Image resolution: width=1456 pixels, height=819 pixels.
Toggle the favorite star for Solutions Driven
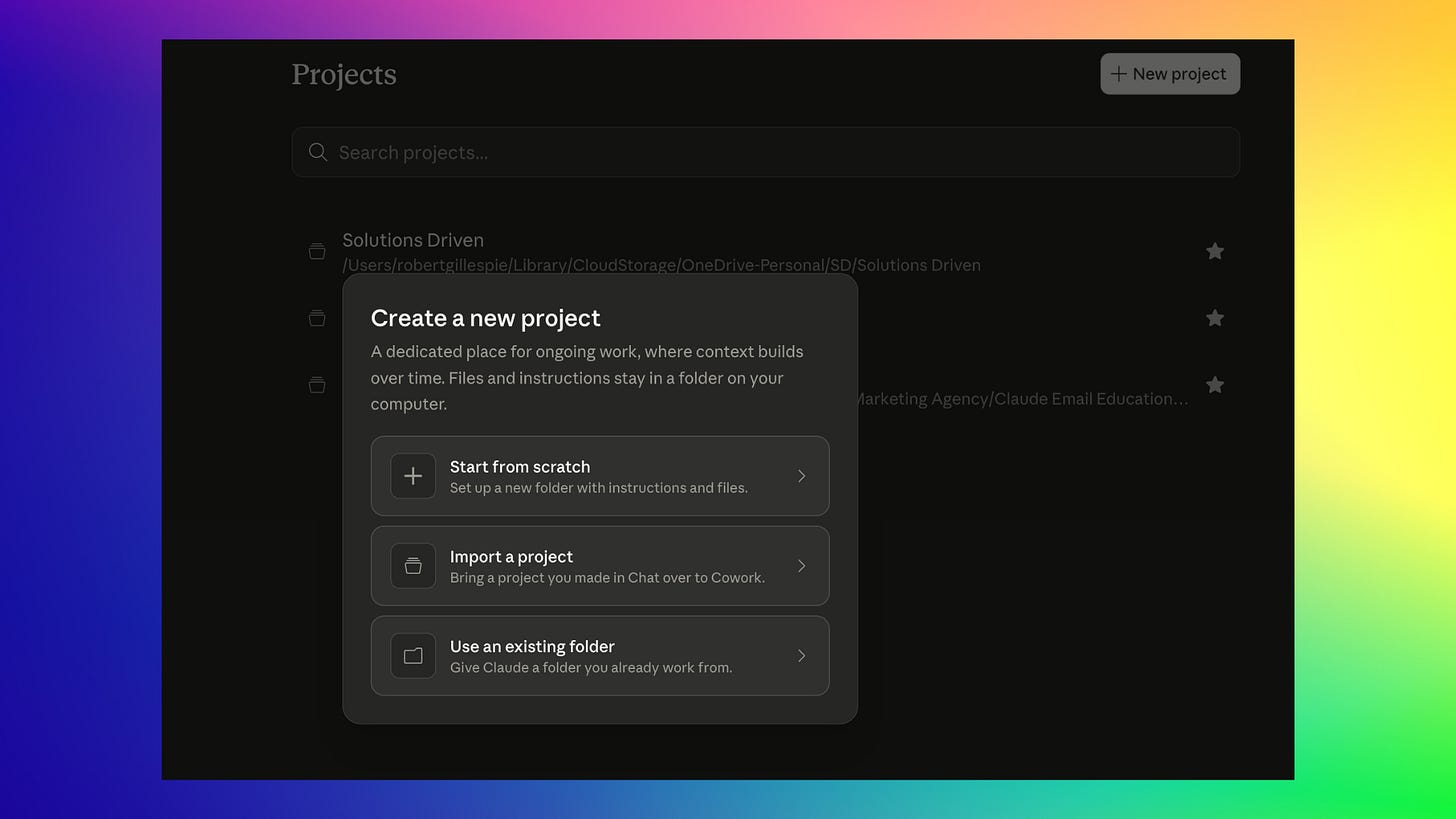pos(1215,251)
